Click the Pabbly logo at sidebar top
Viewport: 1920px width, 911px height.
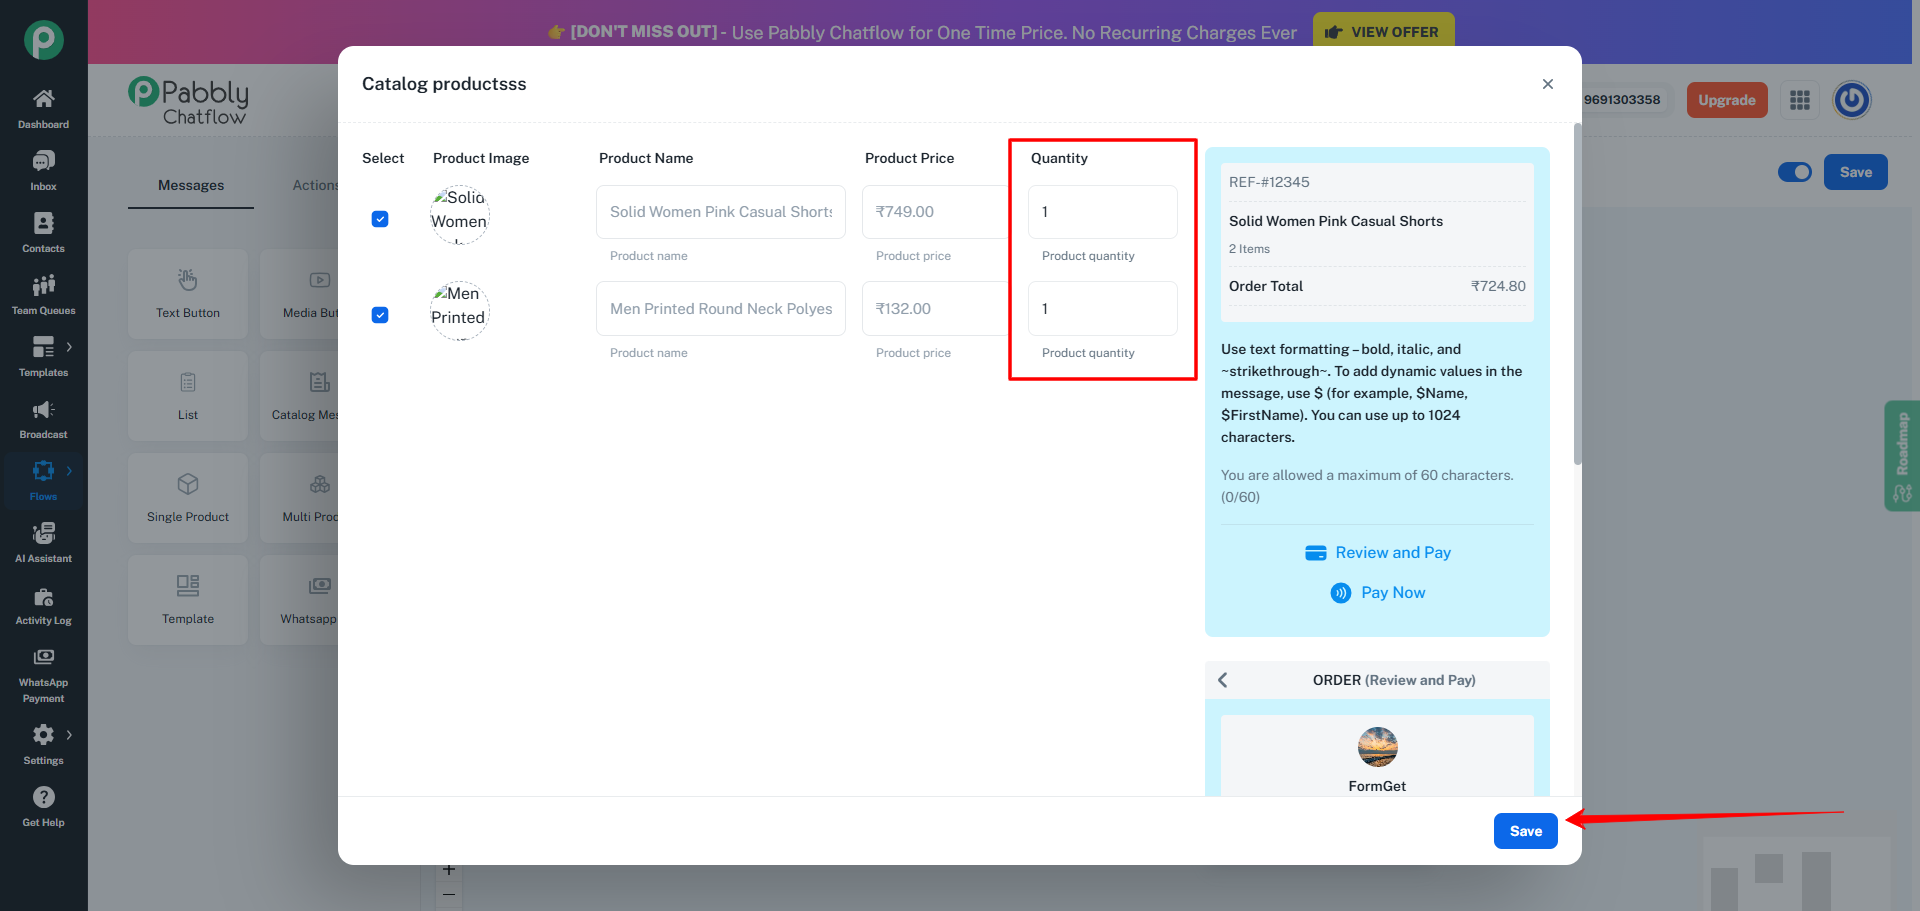(x=43, y=40)
